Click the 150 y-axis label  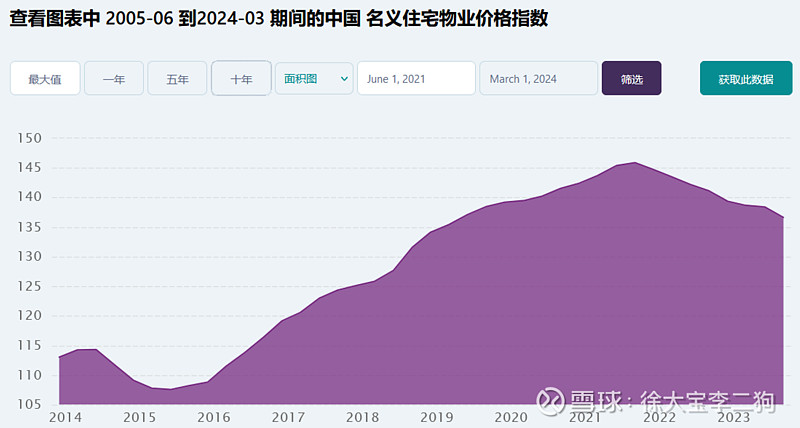29,138
